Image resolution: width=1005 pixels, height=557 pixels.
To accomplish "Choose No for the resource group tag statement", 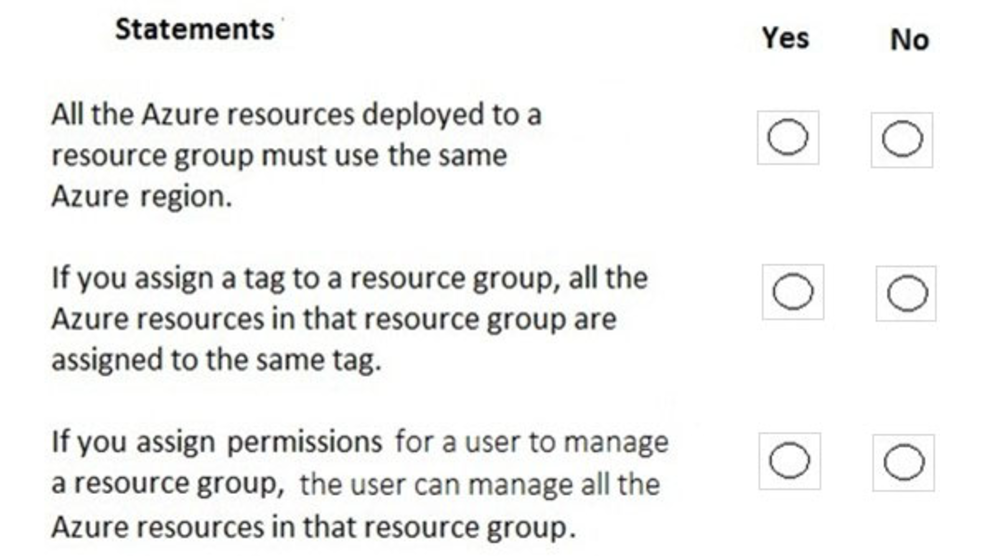I will [x=907, y=294].
